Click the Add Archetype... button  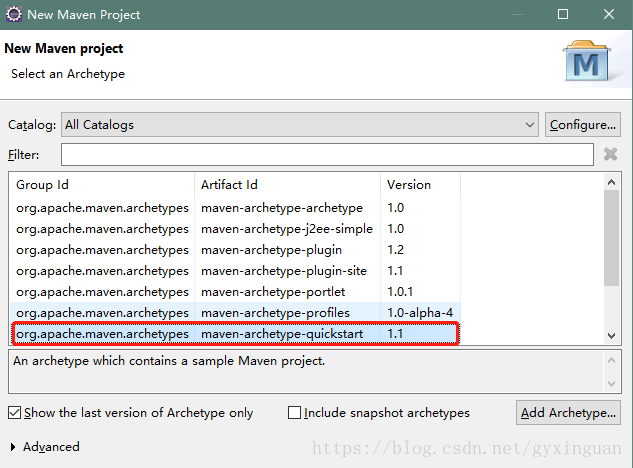[x=568, y=413]
